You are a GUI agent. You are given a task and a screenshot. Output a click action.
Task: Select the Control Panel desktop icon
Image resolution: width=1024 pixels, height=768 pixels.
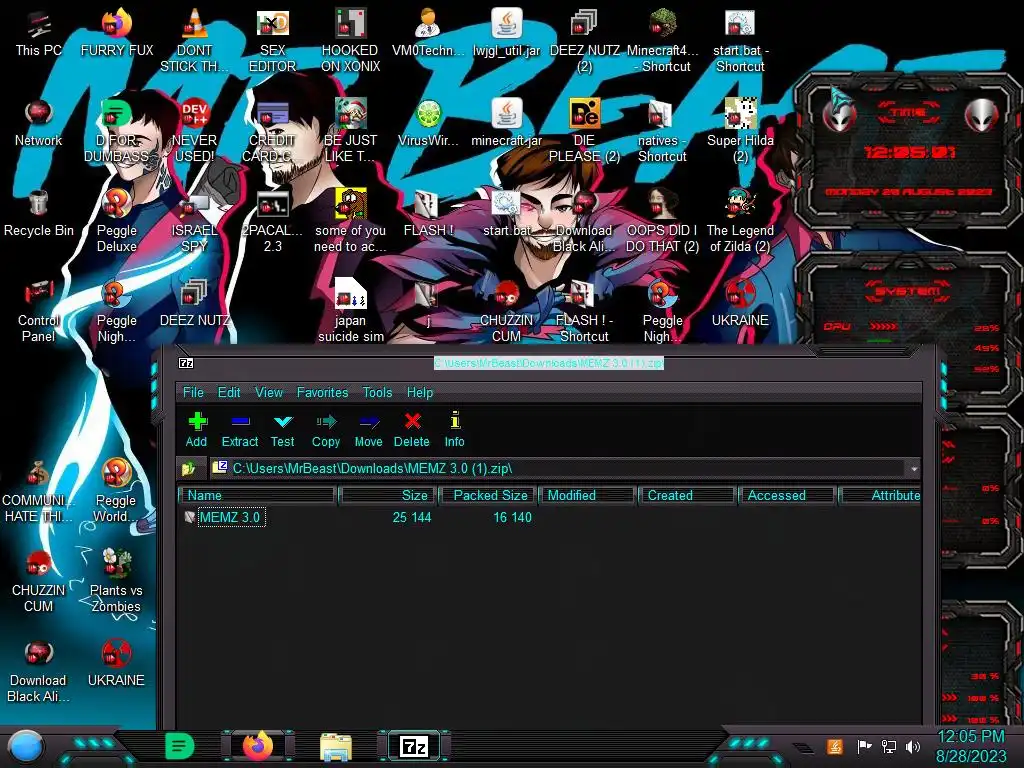(39, 312)
